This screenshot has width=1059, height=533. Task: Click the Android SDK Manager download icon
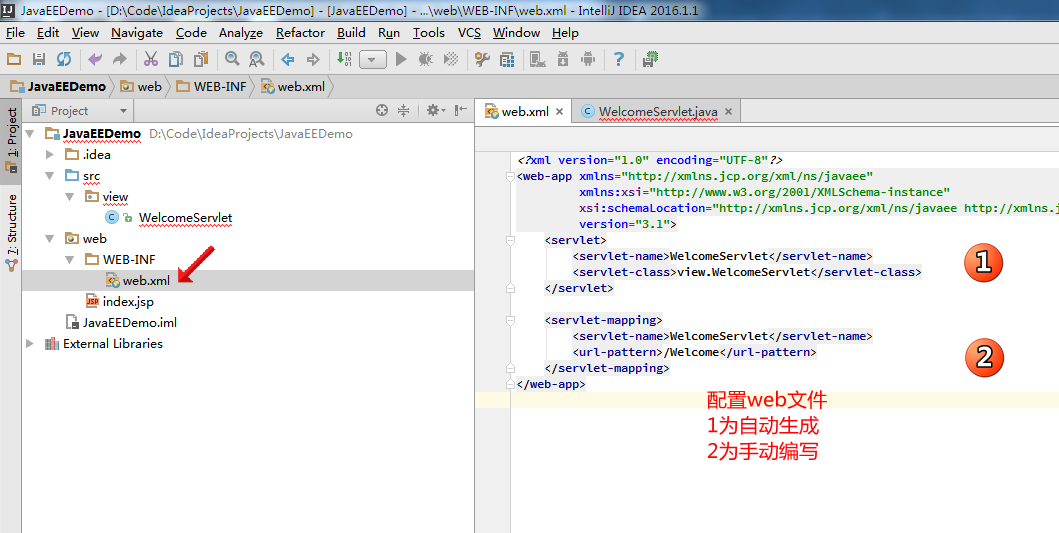click(563, 59)
